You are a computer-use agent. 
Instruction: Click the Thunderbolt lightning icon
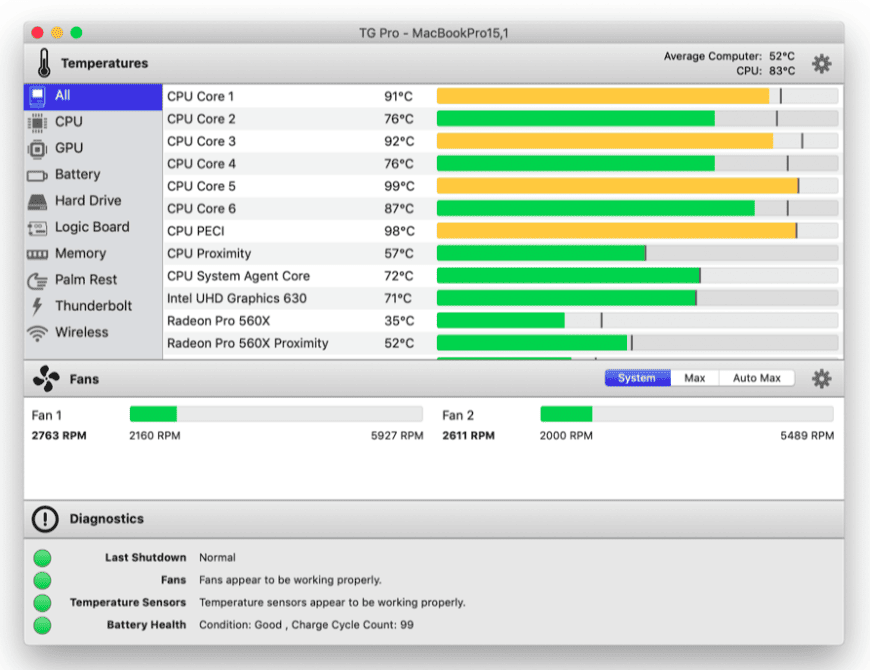[37, 306]
